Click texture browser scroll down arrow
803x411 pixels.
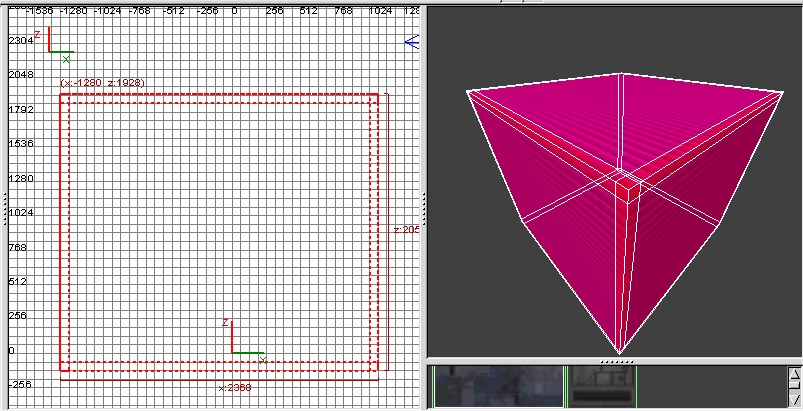794,400
